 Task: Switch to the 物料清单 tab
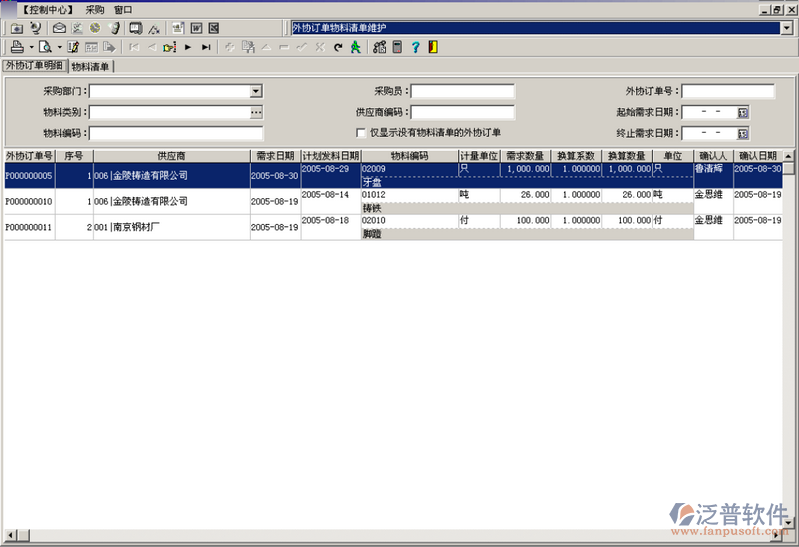click(x=91, y=67)
